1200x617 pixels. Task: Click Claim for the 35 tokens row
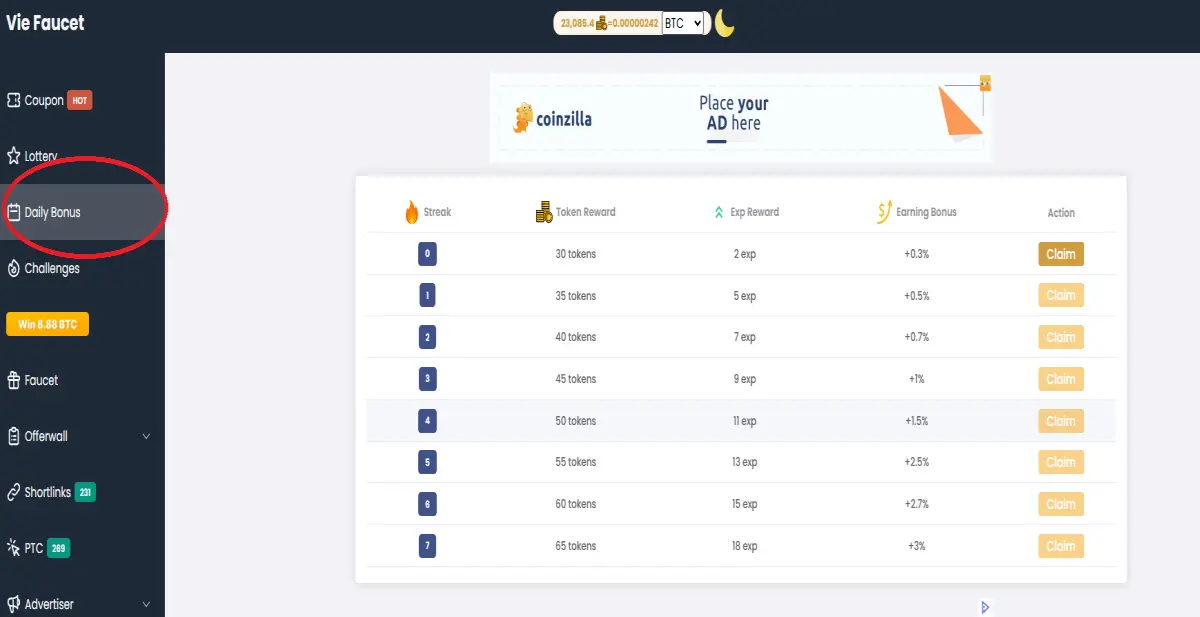(x=1061, y=295)
